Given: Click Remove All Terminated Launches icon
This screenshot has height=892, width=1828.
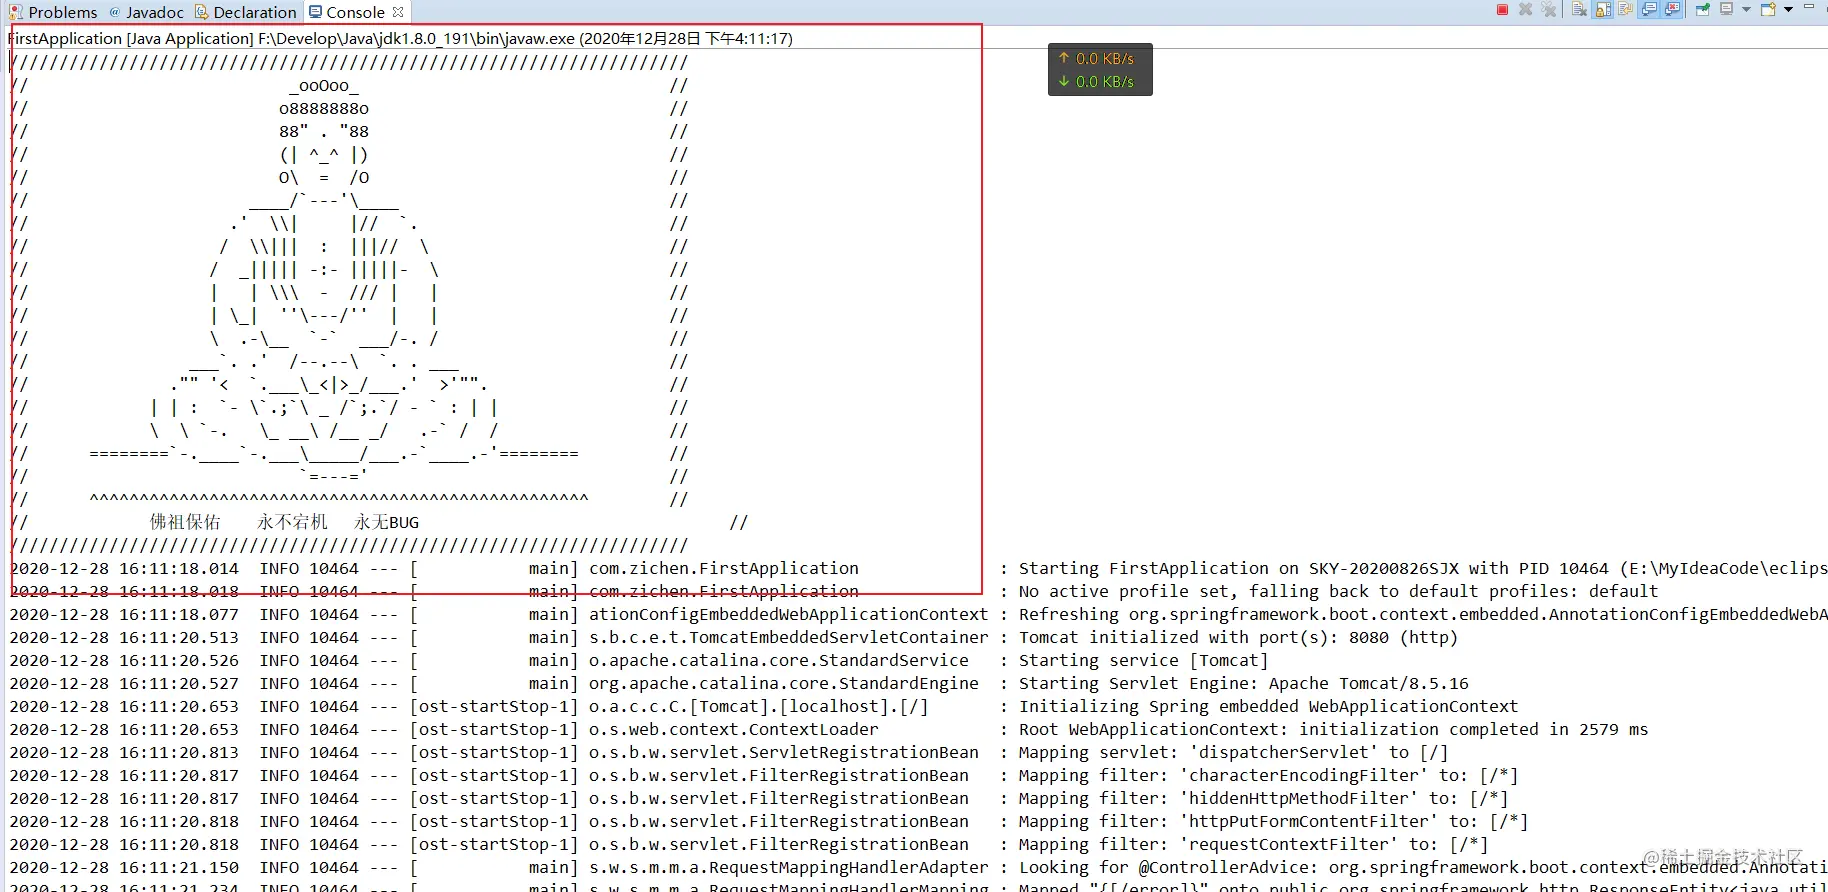Looking at the screenshot, I should tap(1549, 9).
